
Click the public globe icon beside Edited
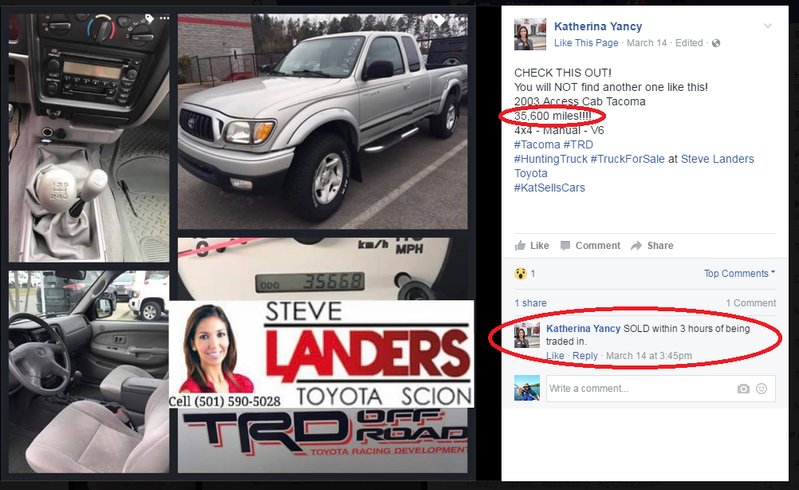(716, 43)
